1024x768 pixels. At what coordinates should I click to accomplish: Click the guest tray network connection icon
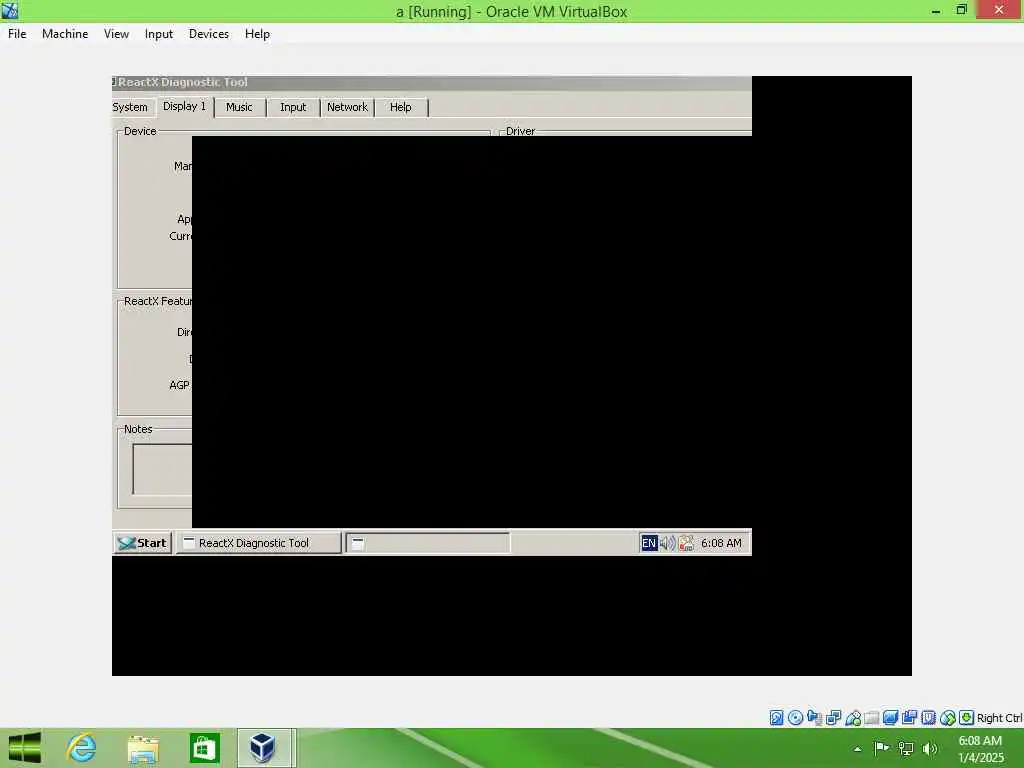click(686, 543)
